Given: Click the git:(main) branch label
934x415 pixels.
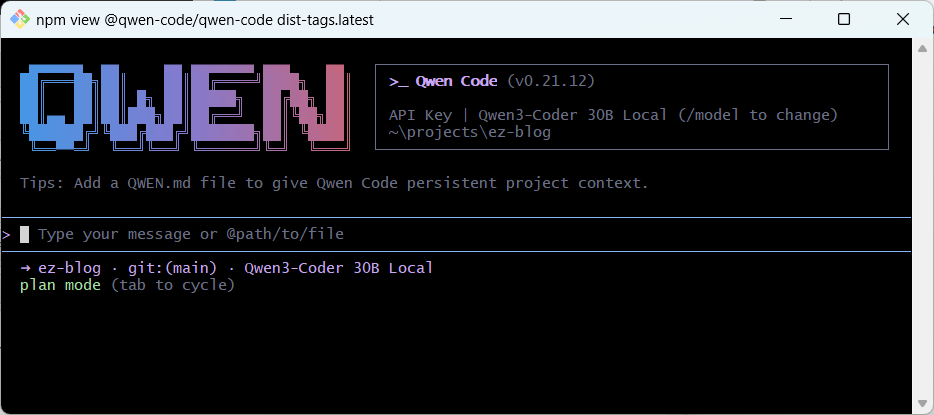Looking at the screenshot, I should 173,268.
